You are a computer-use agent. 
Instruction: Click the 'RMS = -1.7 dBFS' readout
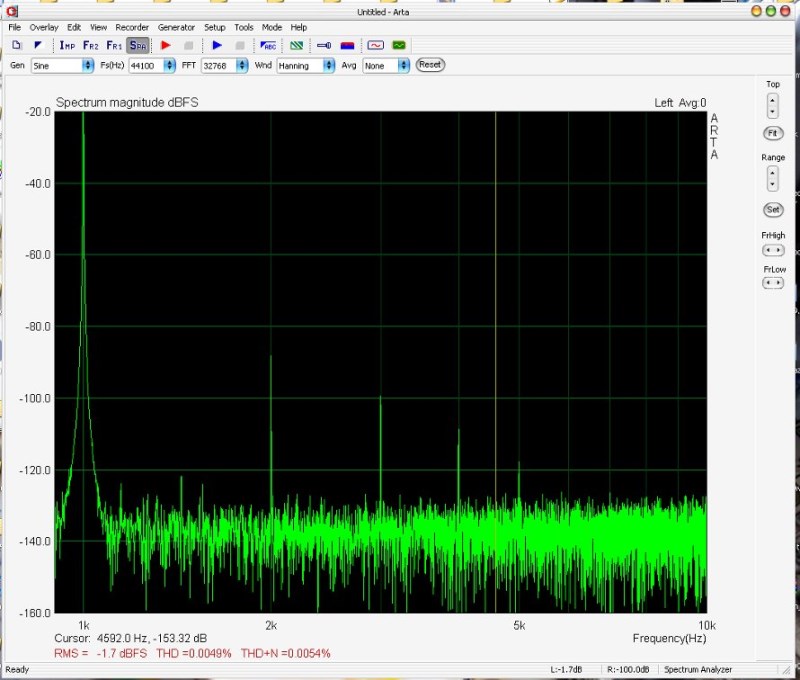(x=101, y=653)
